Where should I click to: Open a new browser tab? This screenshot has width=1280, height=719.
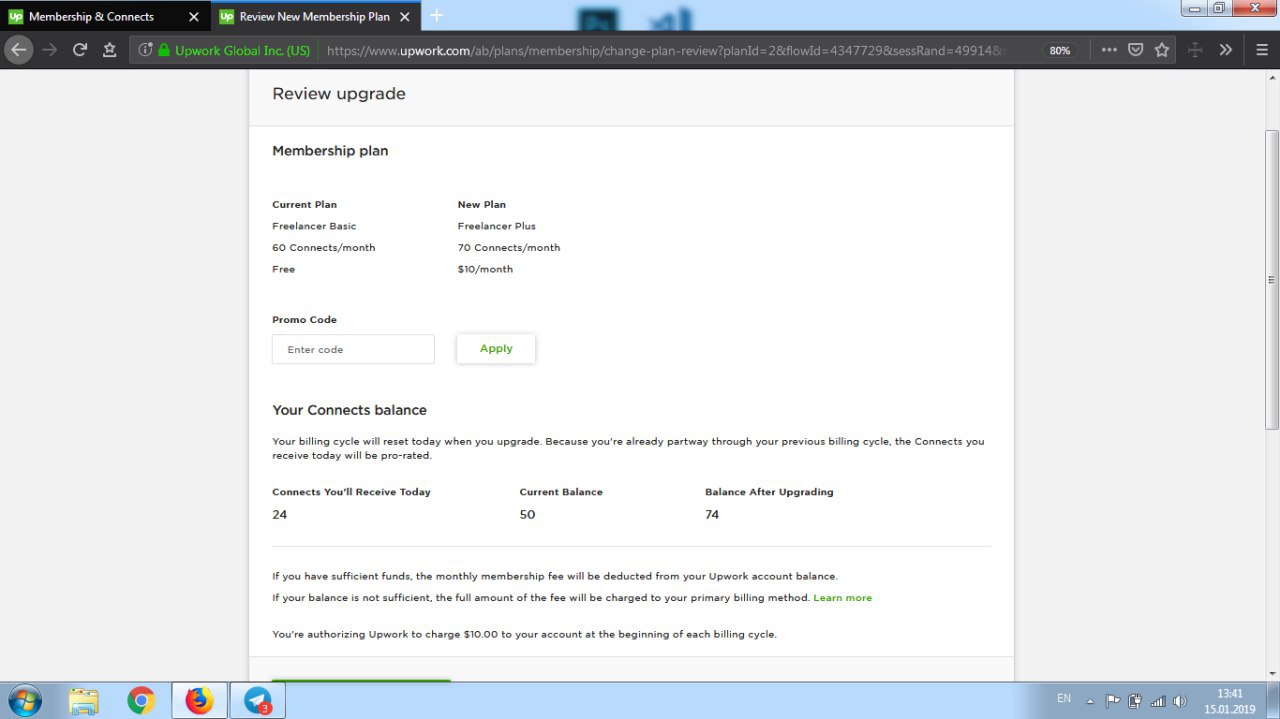[436, 16]
